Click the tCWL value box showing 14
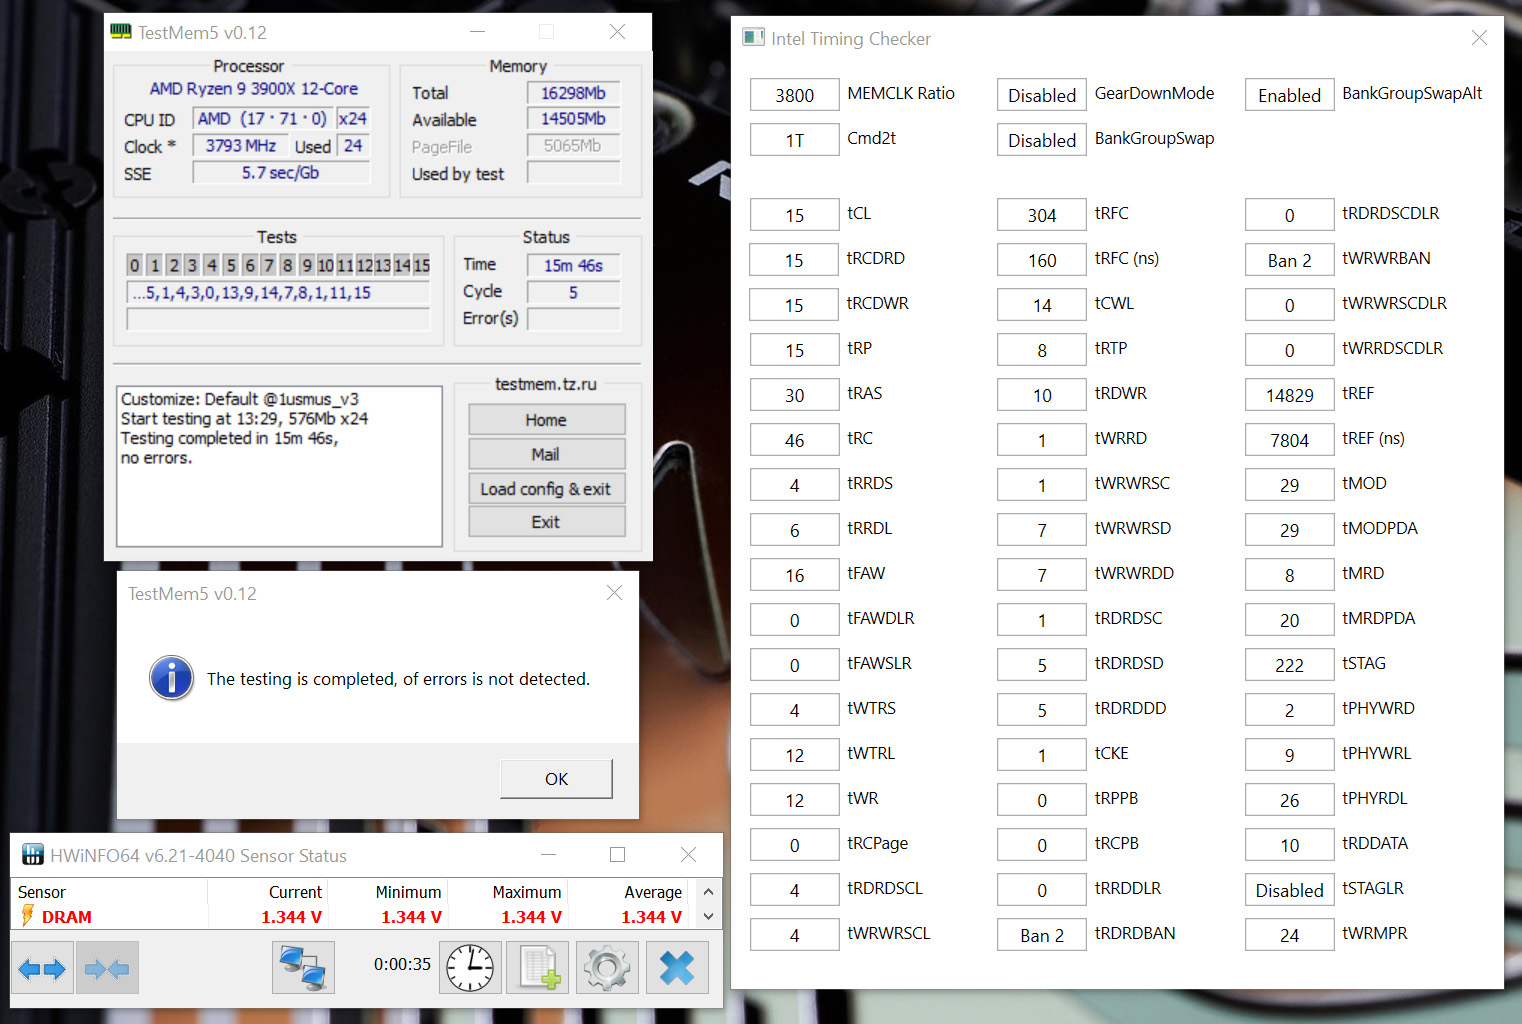The height and width of the screenshot is (1024, 1522). [1042, 305]
